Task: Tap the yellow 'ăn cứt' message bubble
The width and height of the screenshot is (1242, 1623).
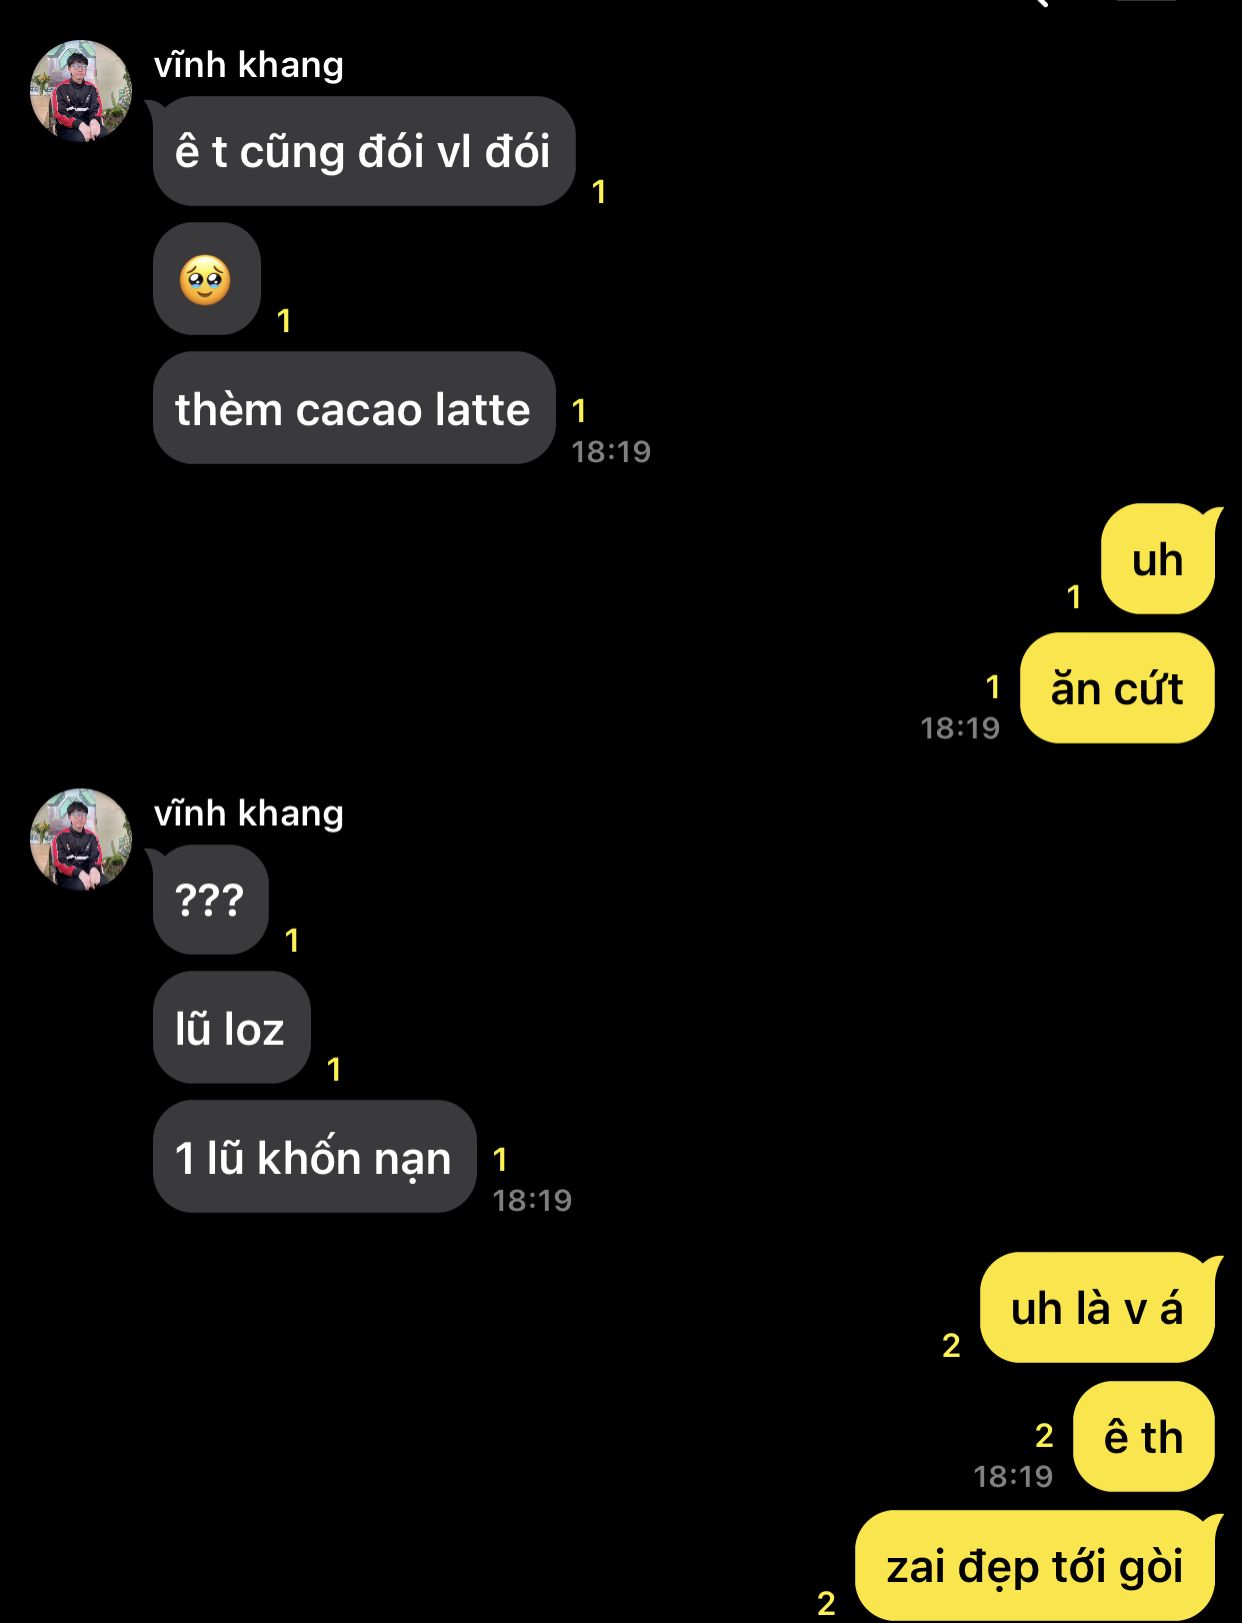Action: pos(1117,688)
